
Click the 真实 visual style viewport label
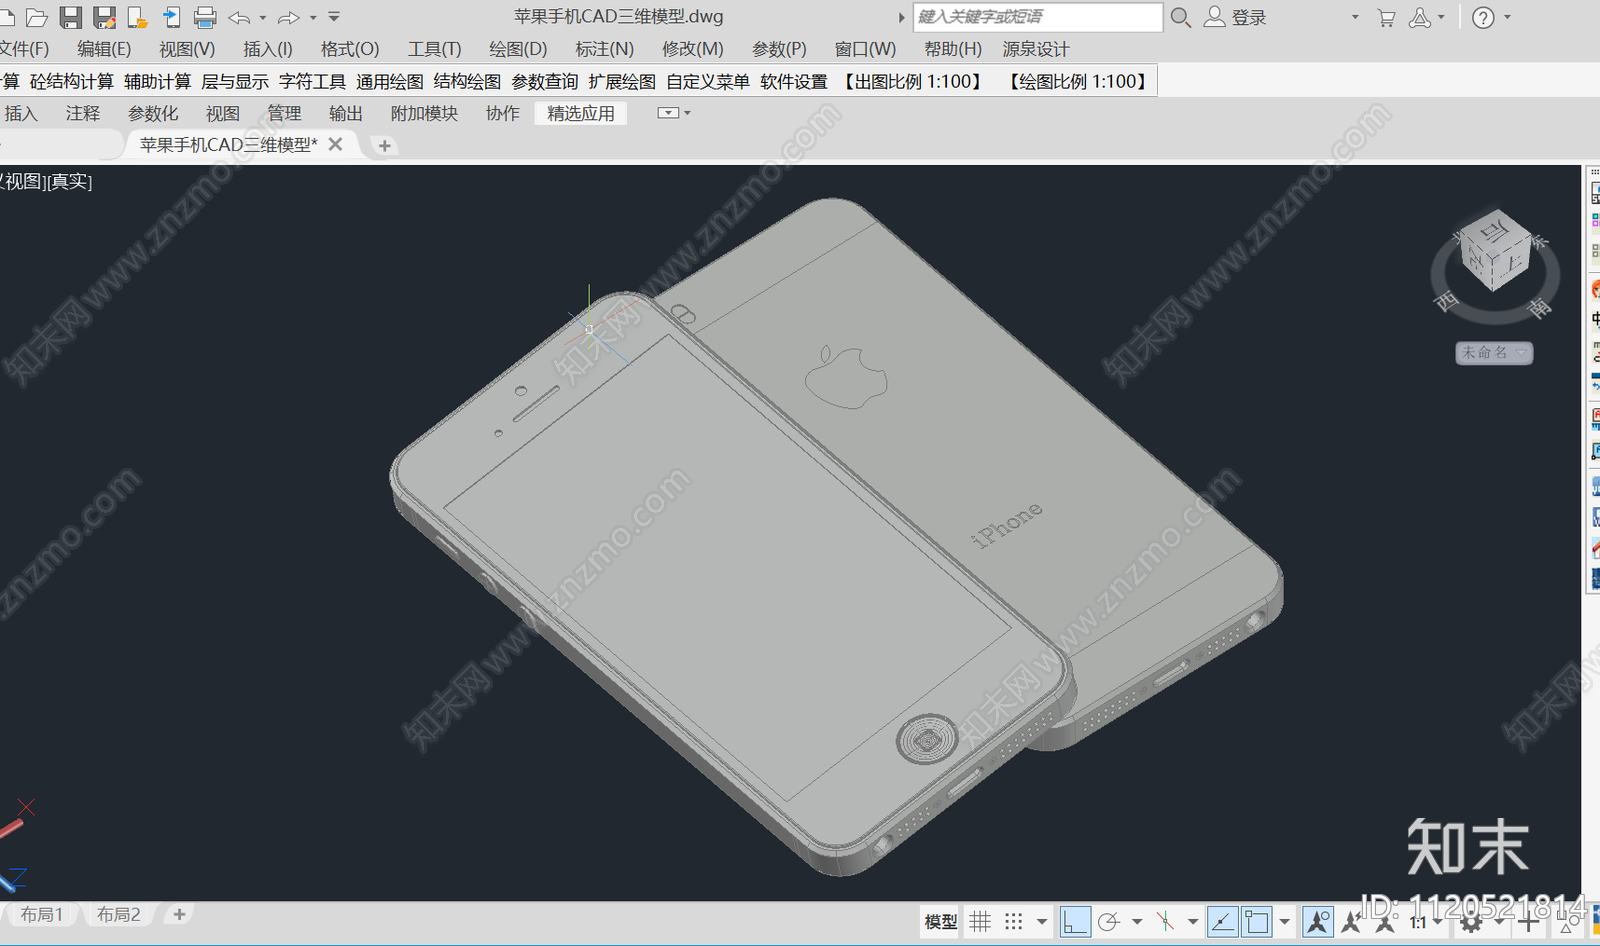point(71,181)
